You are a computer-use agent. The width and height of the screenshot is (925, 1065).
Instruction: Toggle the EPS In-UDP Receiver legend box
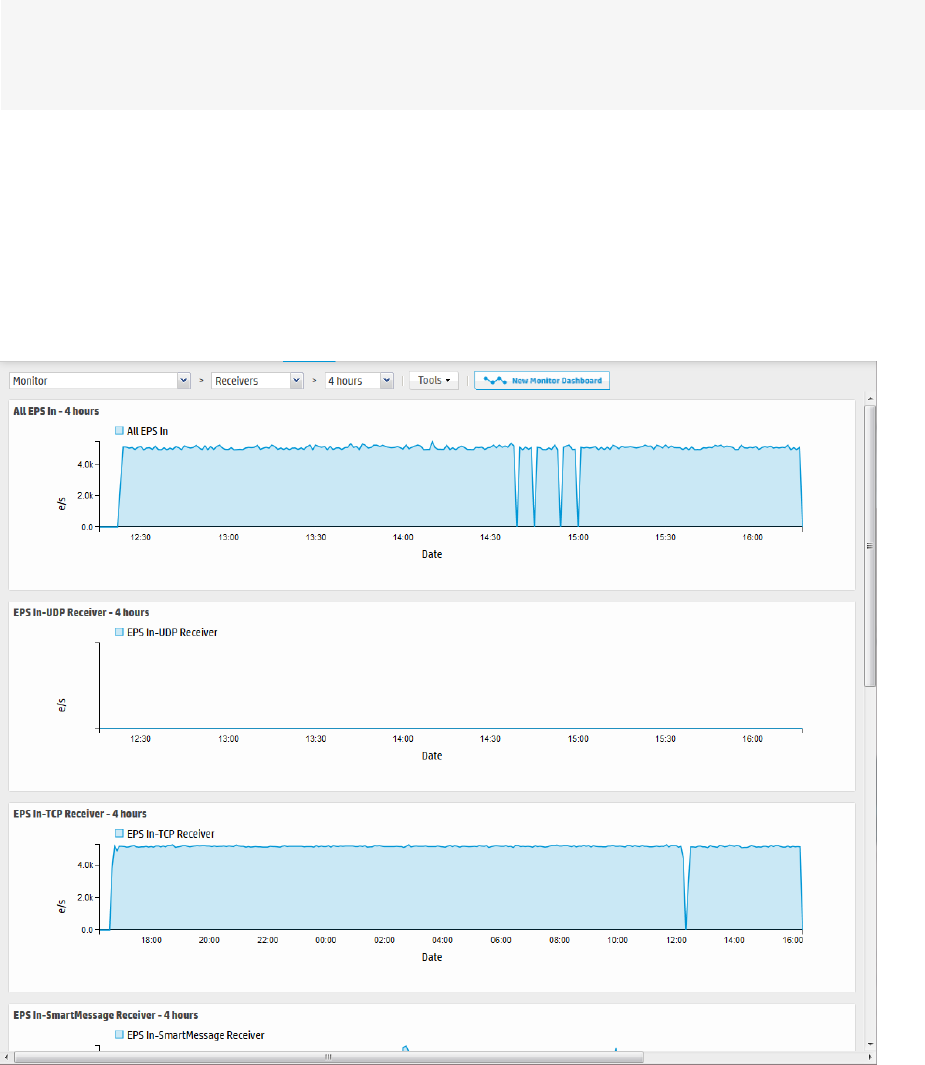pos(120,632)
